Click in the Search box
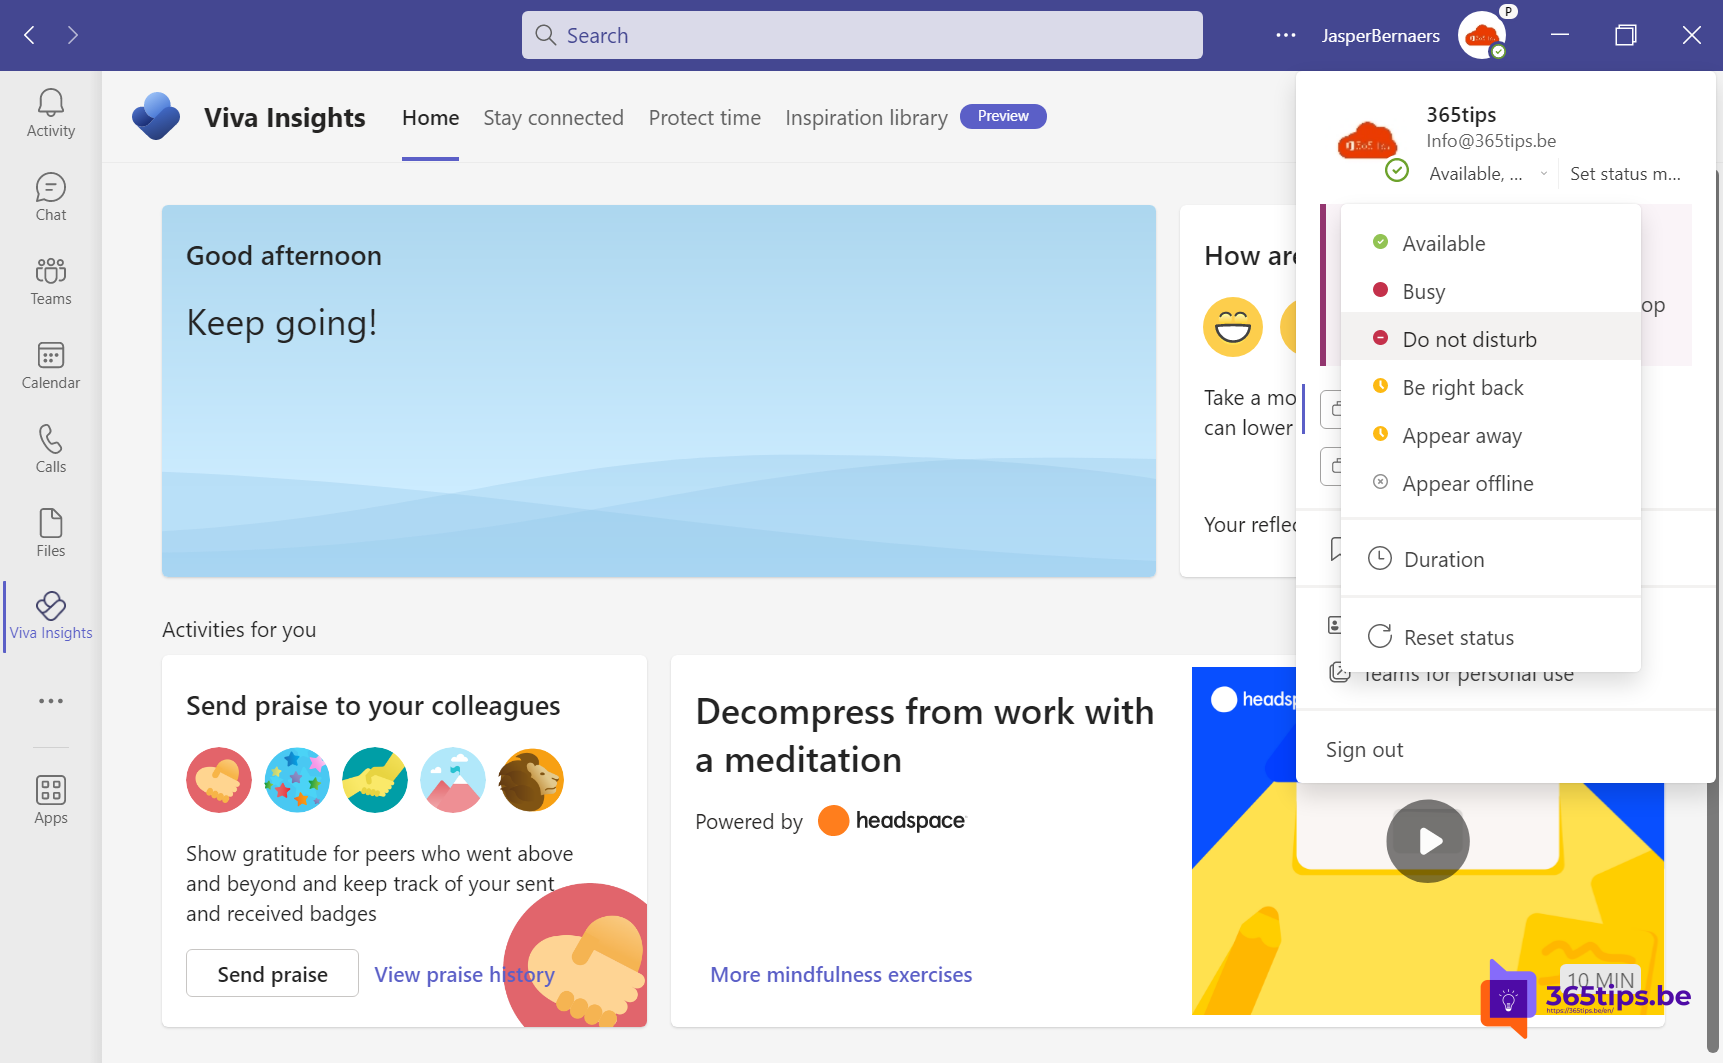This screenshot has width=1723, height=1063. 862,35
